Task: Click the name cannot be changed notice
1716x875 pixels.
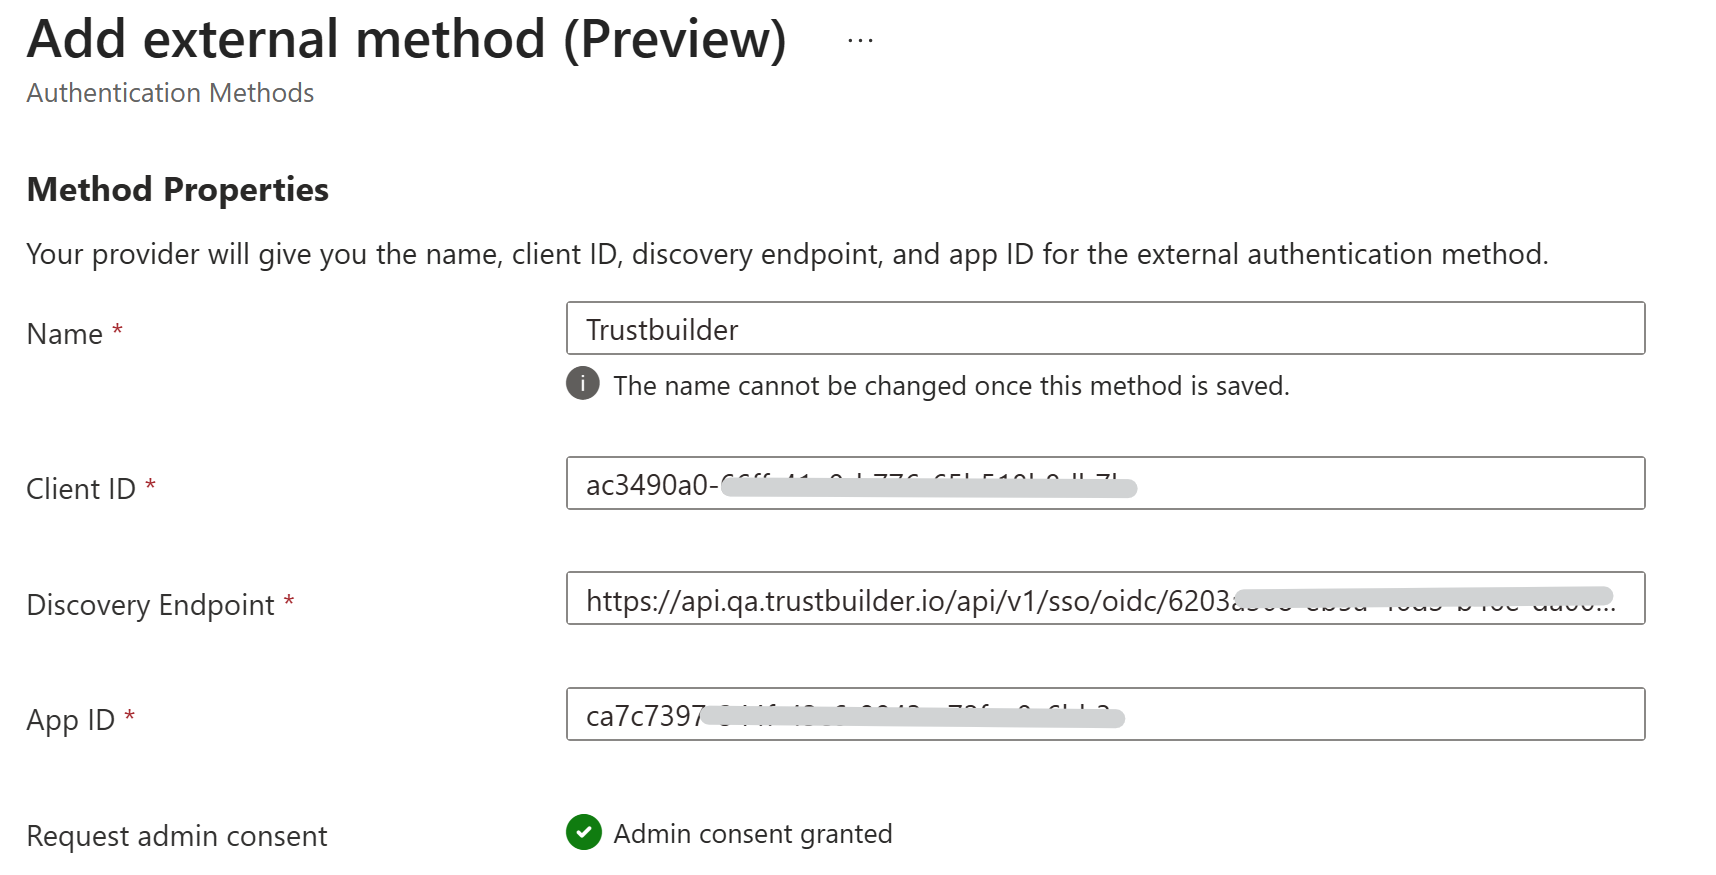Action: [951, 386]
